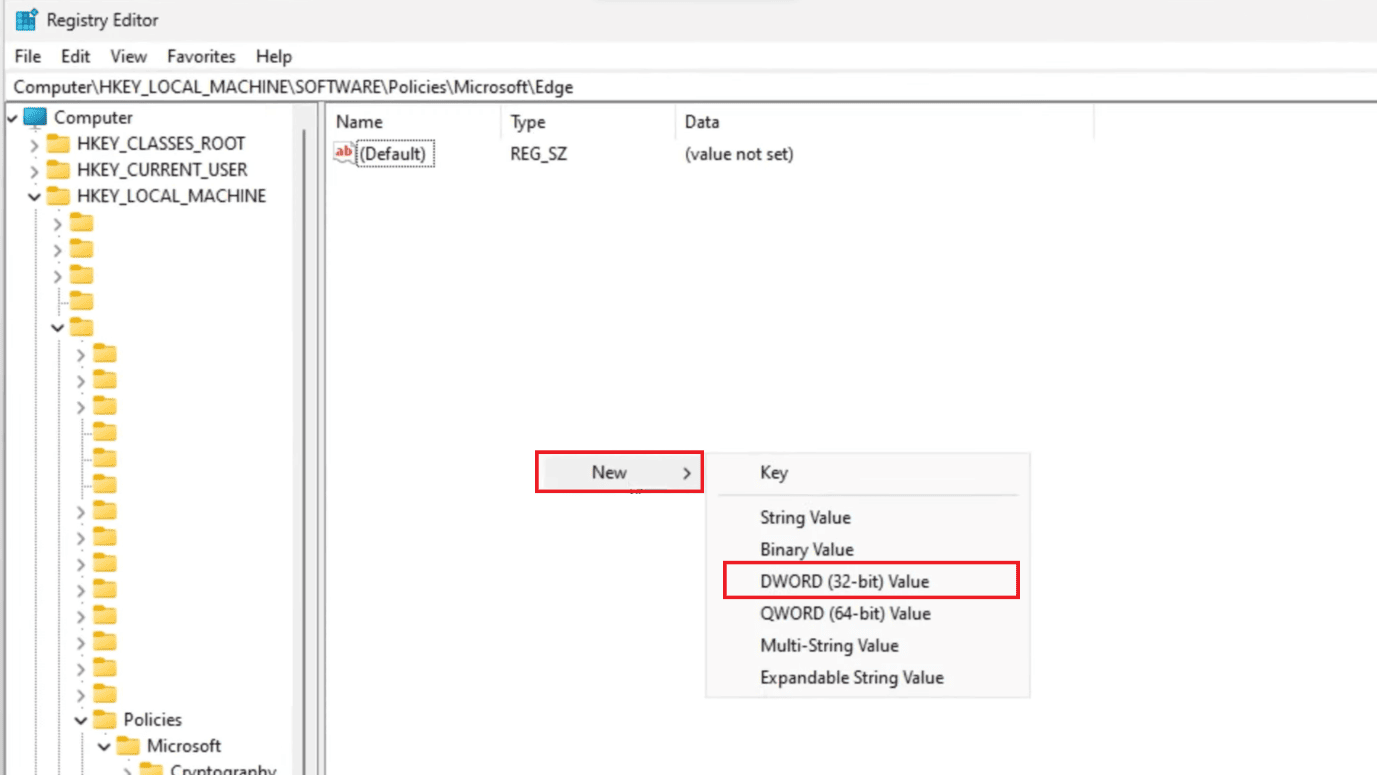
Task: Click the HKEY_CLASSES_ROOT folder icon
Action: pos(58,143)
